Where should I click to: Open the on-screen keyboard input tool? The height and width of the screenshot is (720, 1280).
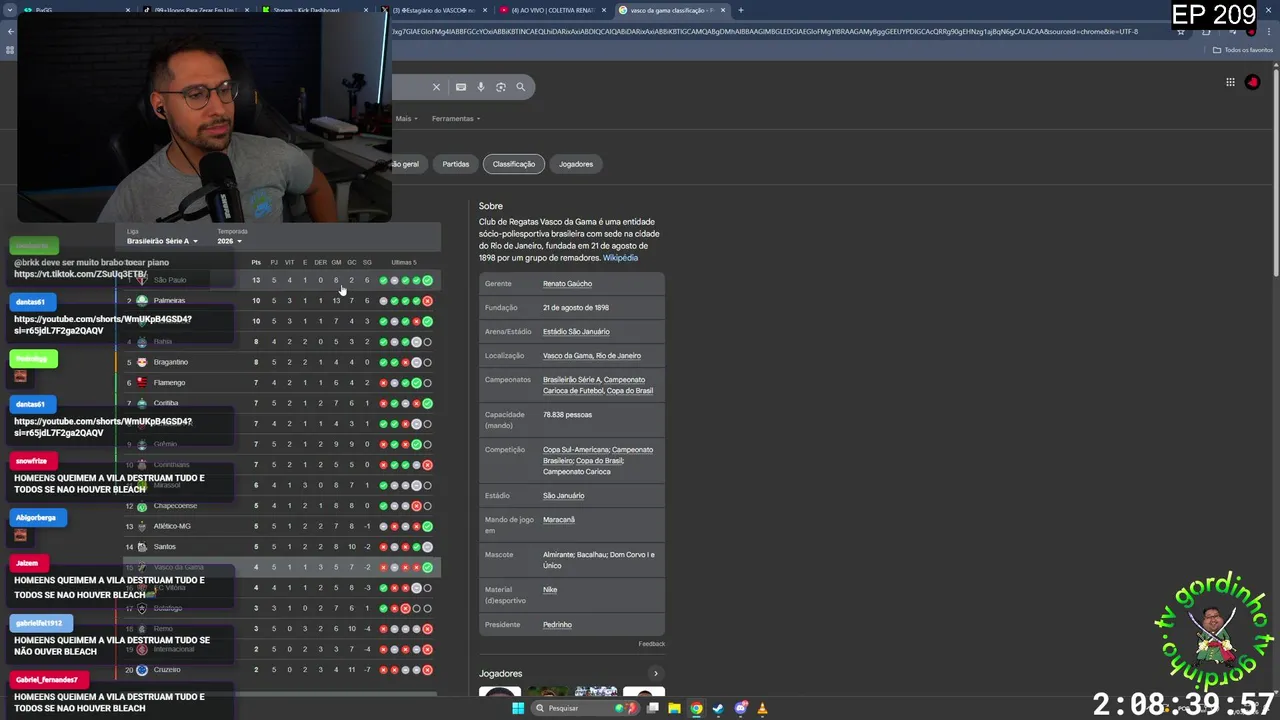(x=461, y=87)
